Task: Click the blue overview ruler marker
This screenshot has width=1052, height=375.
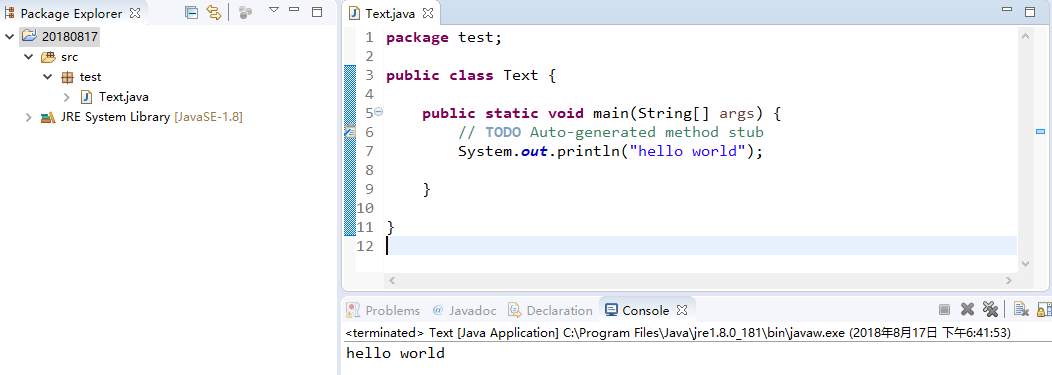Action: coord(1041,132)
